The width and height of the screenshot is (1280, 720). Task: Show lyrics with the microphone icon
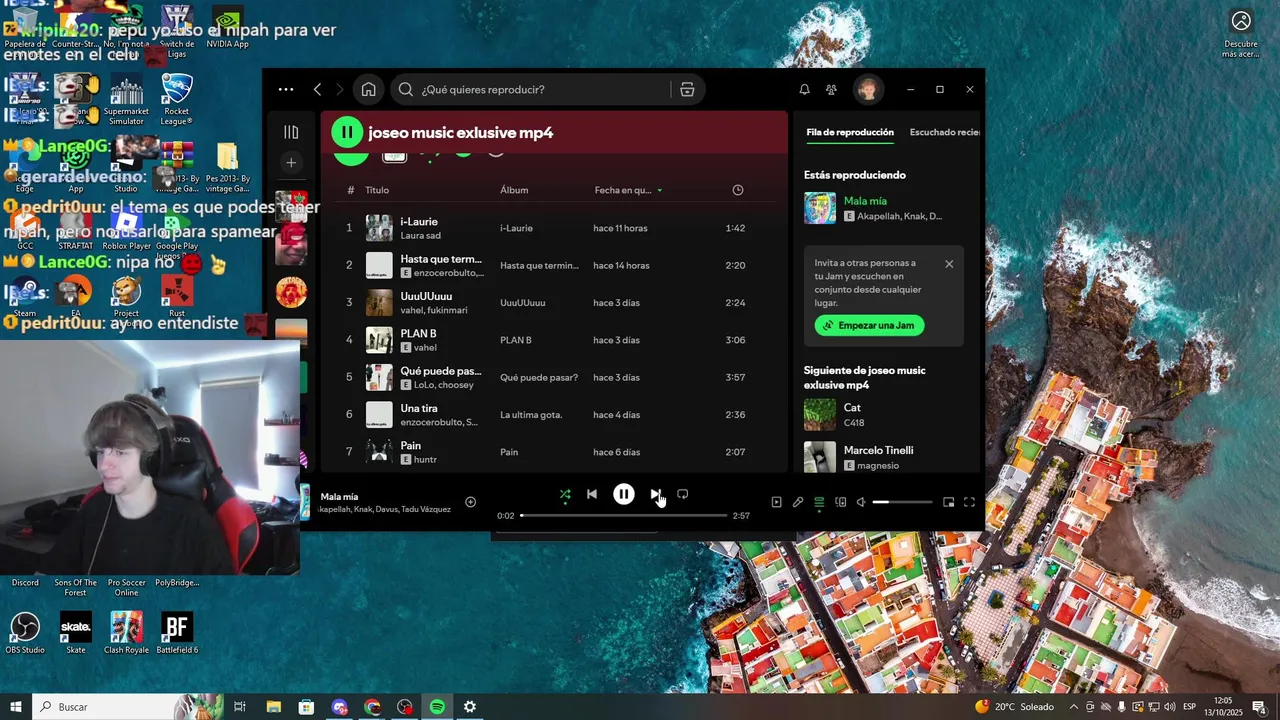coord(798,502)
